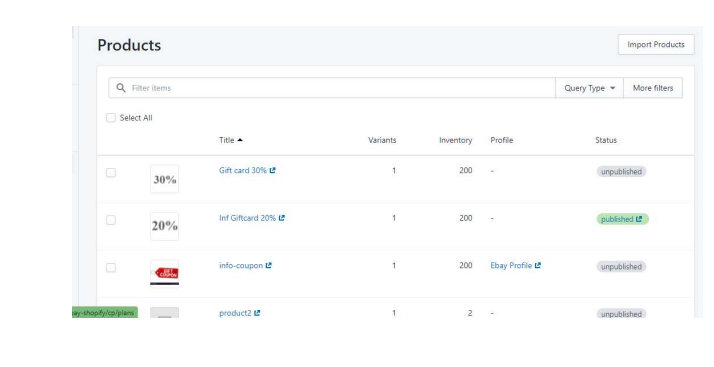Viewport: 714px width, 367px height.
Task: Open external link icon next to Inf Giftcard 20%
Action: [281, 218]
